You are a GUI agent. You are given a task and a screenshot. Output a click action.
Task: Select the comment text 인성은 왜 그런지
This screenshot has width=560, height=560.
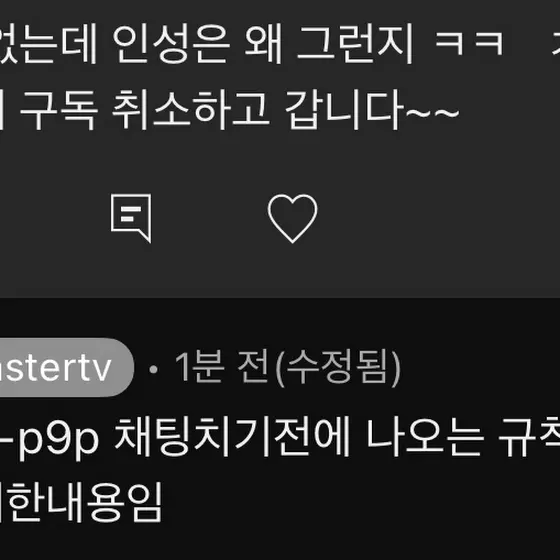pos(263,44)
